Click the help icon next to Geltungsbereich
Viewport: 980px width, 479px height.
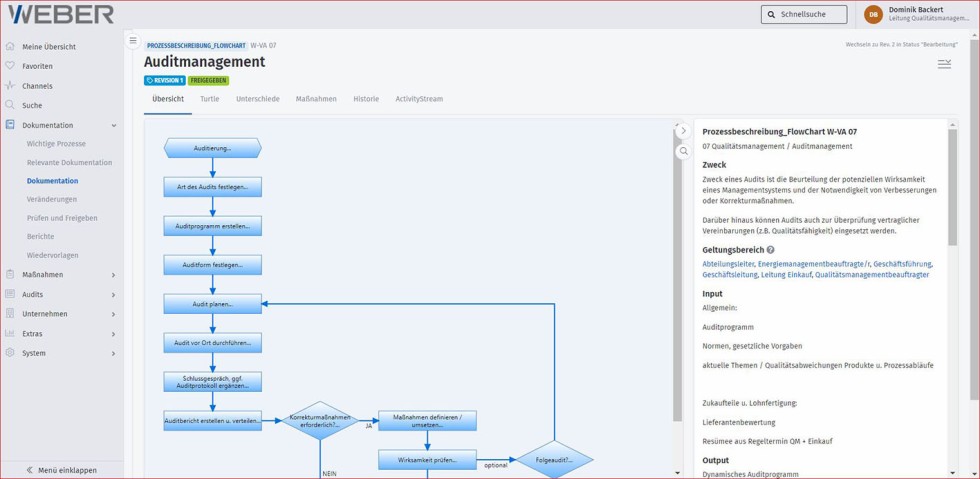pyautogui.click(x=770, y=250)
